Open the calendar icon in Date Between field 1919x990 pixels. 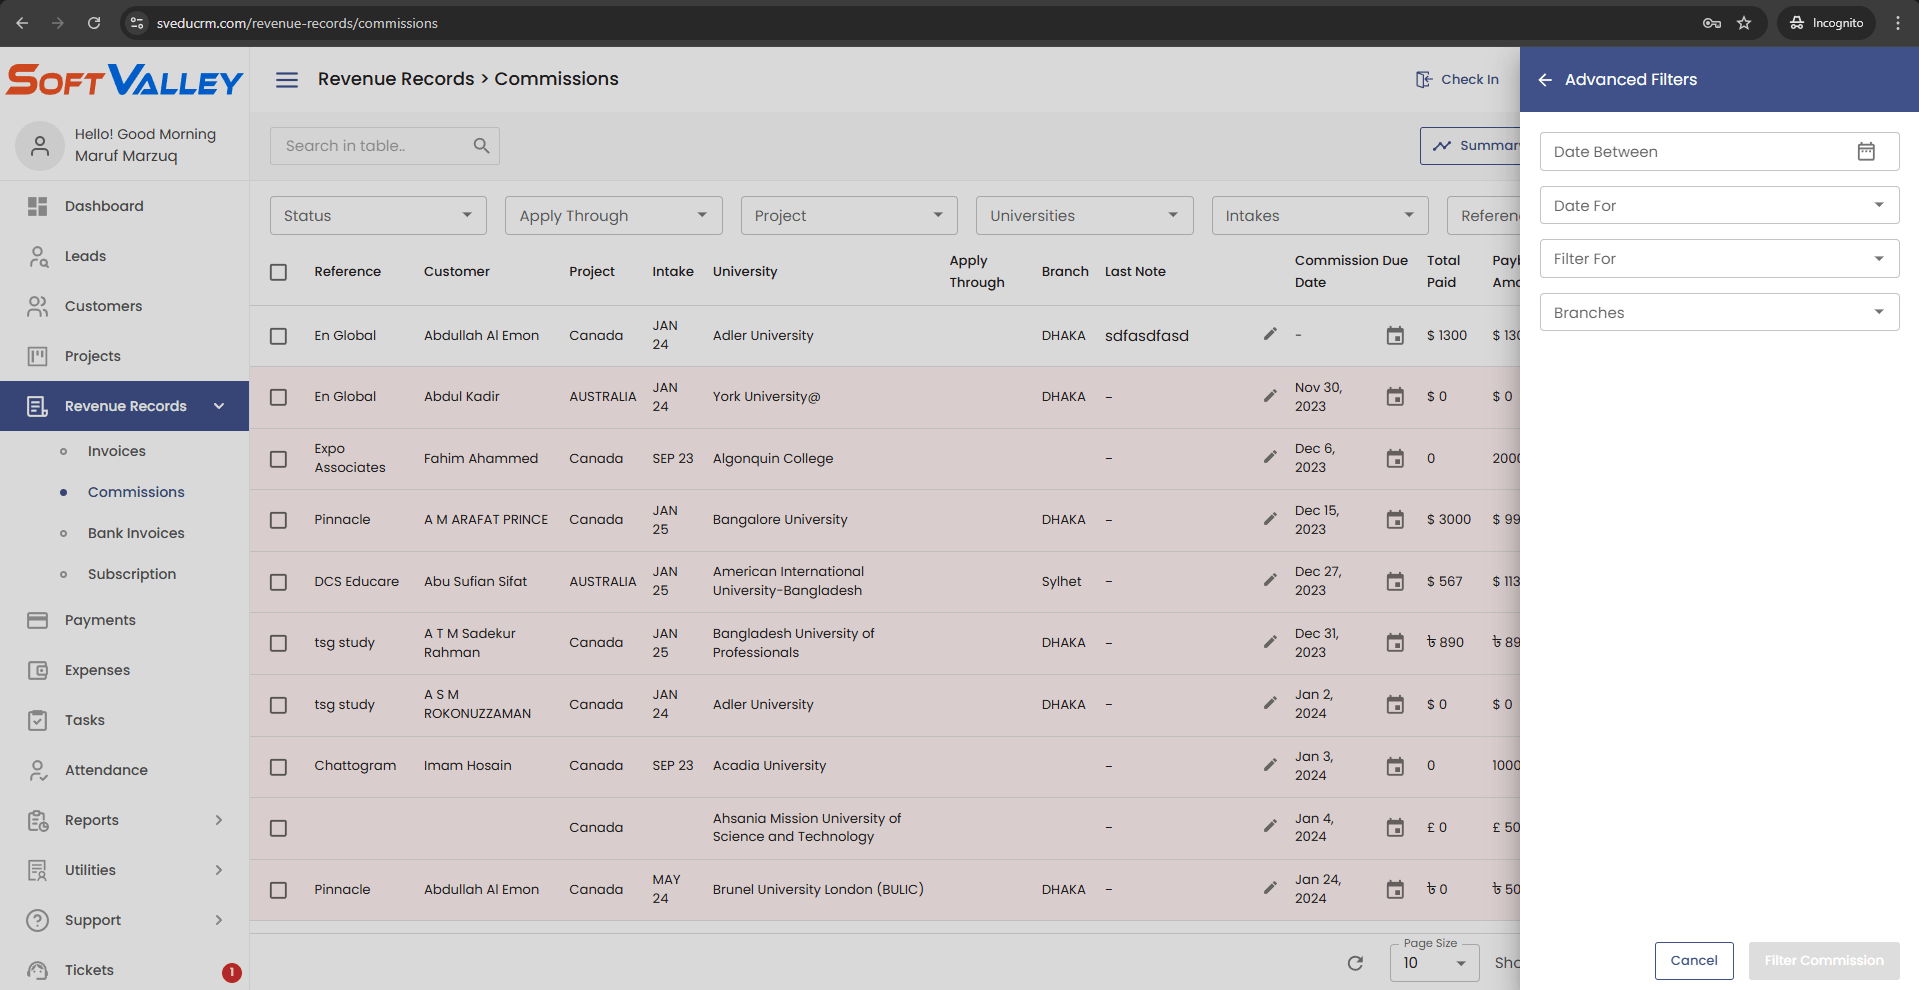(1865, 152)
